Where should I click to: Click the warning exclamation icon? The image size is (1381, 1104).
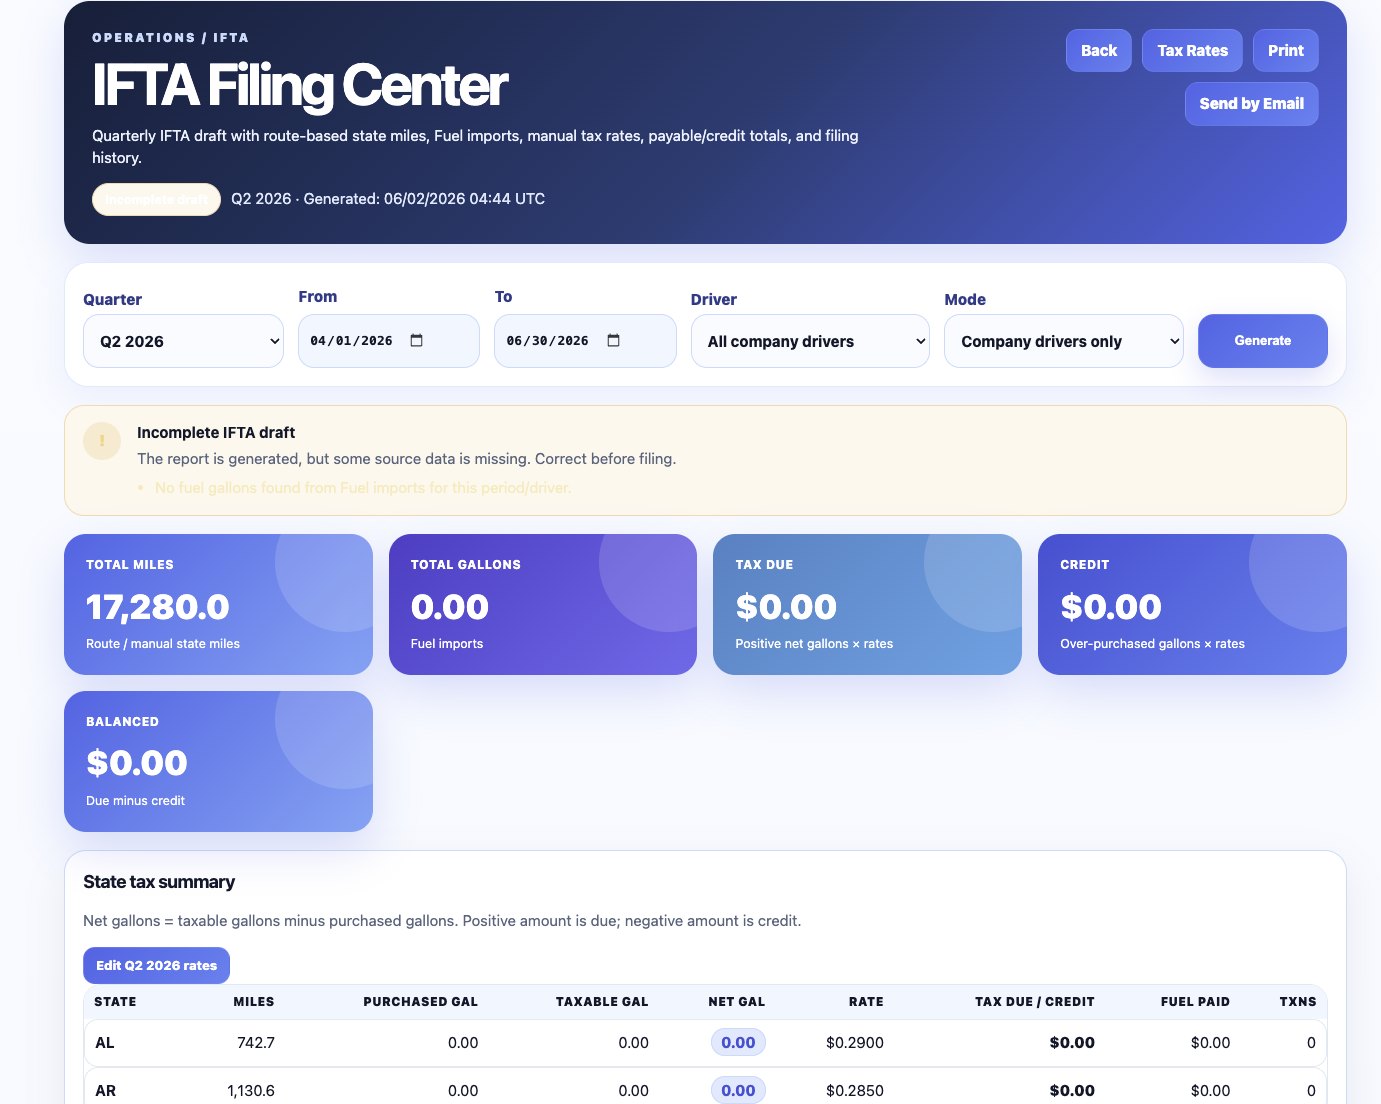[x=102, y=441]
